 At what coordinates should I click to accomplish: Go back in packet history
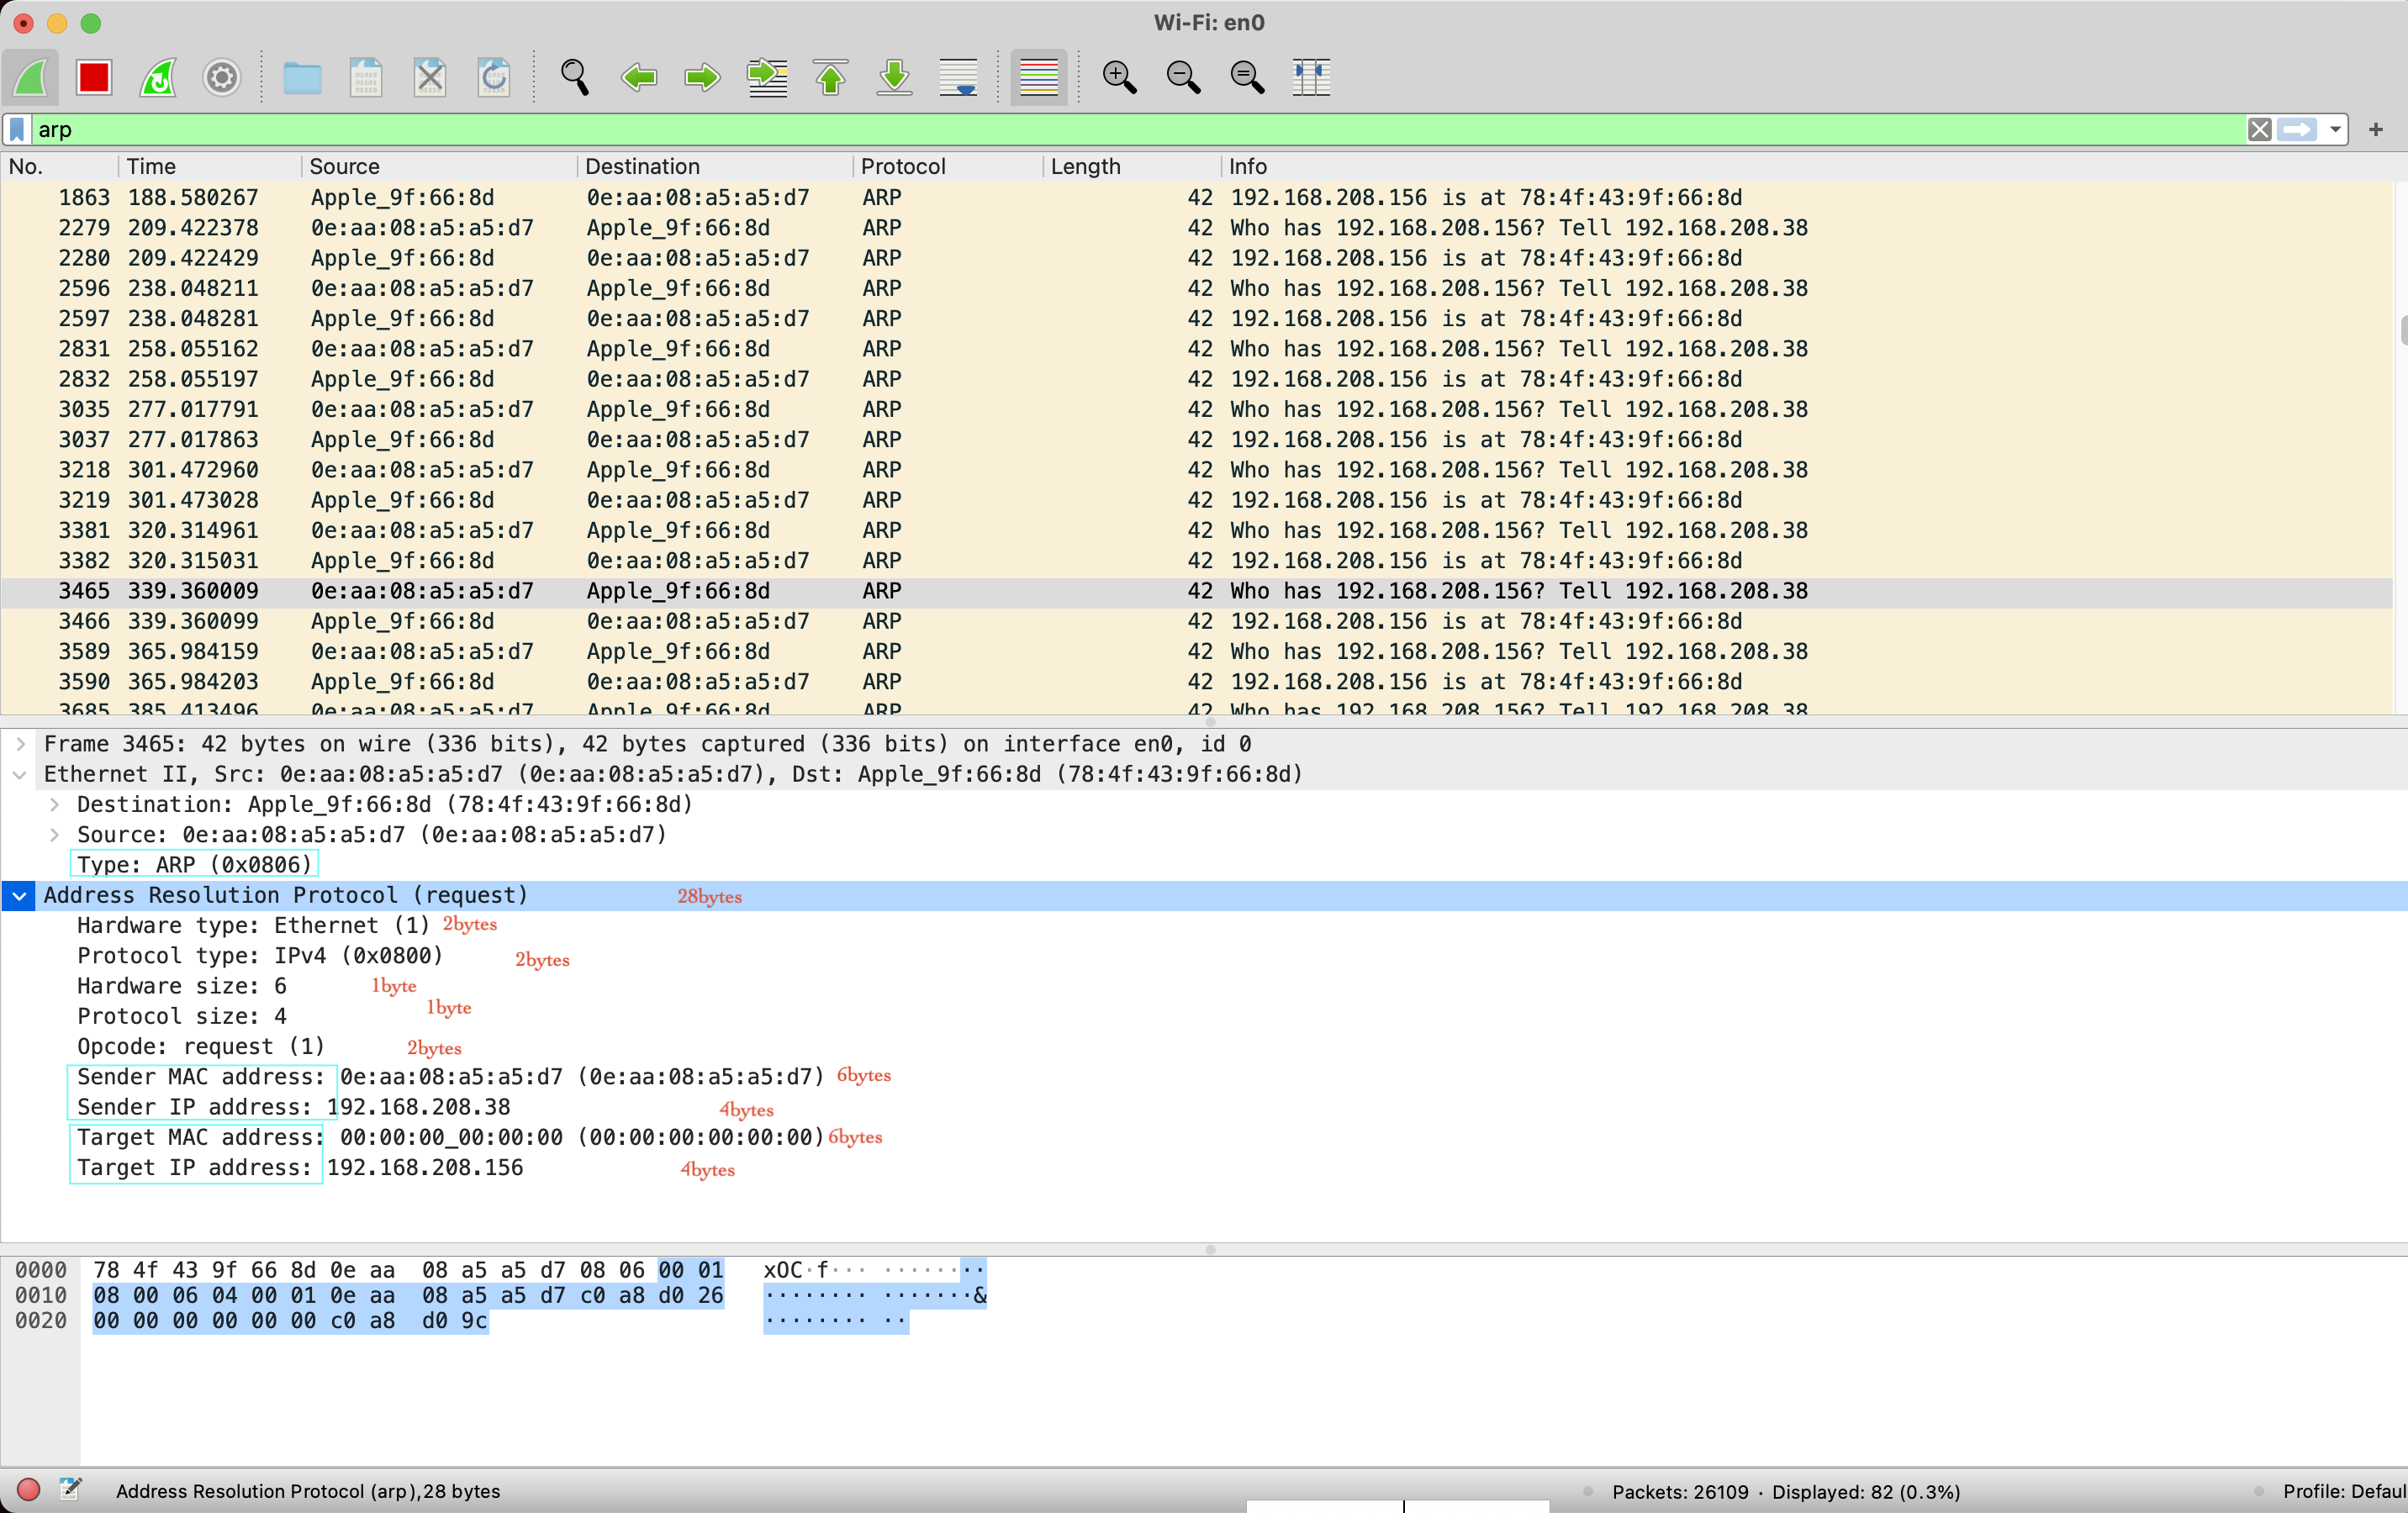pyautogui.click(x=639, y=77)
